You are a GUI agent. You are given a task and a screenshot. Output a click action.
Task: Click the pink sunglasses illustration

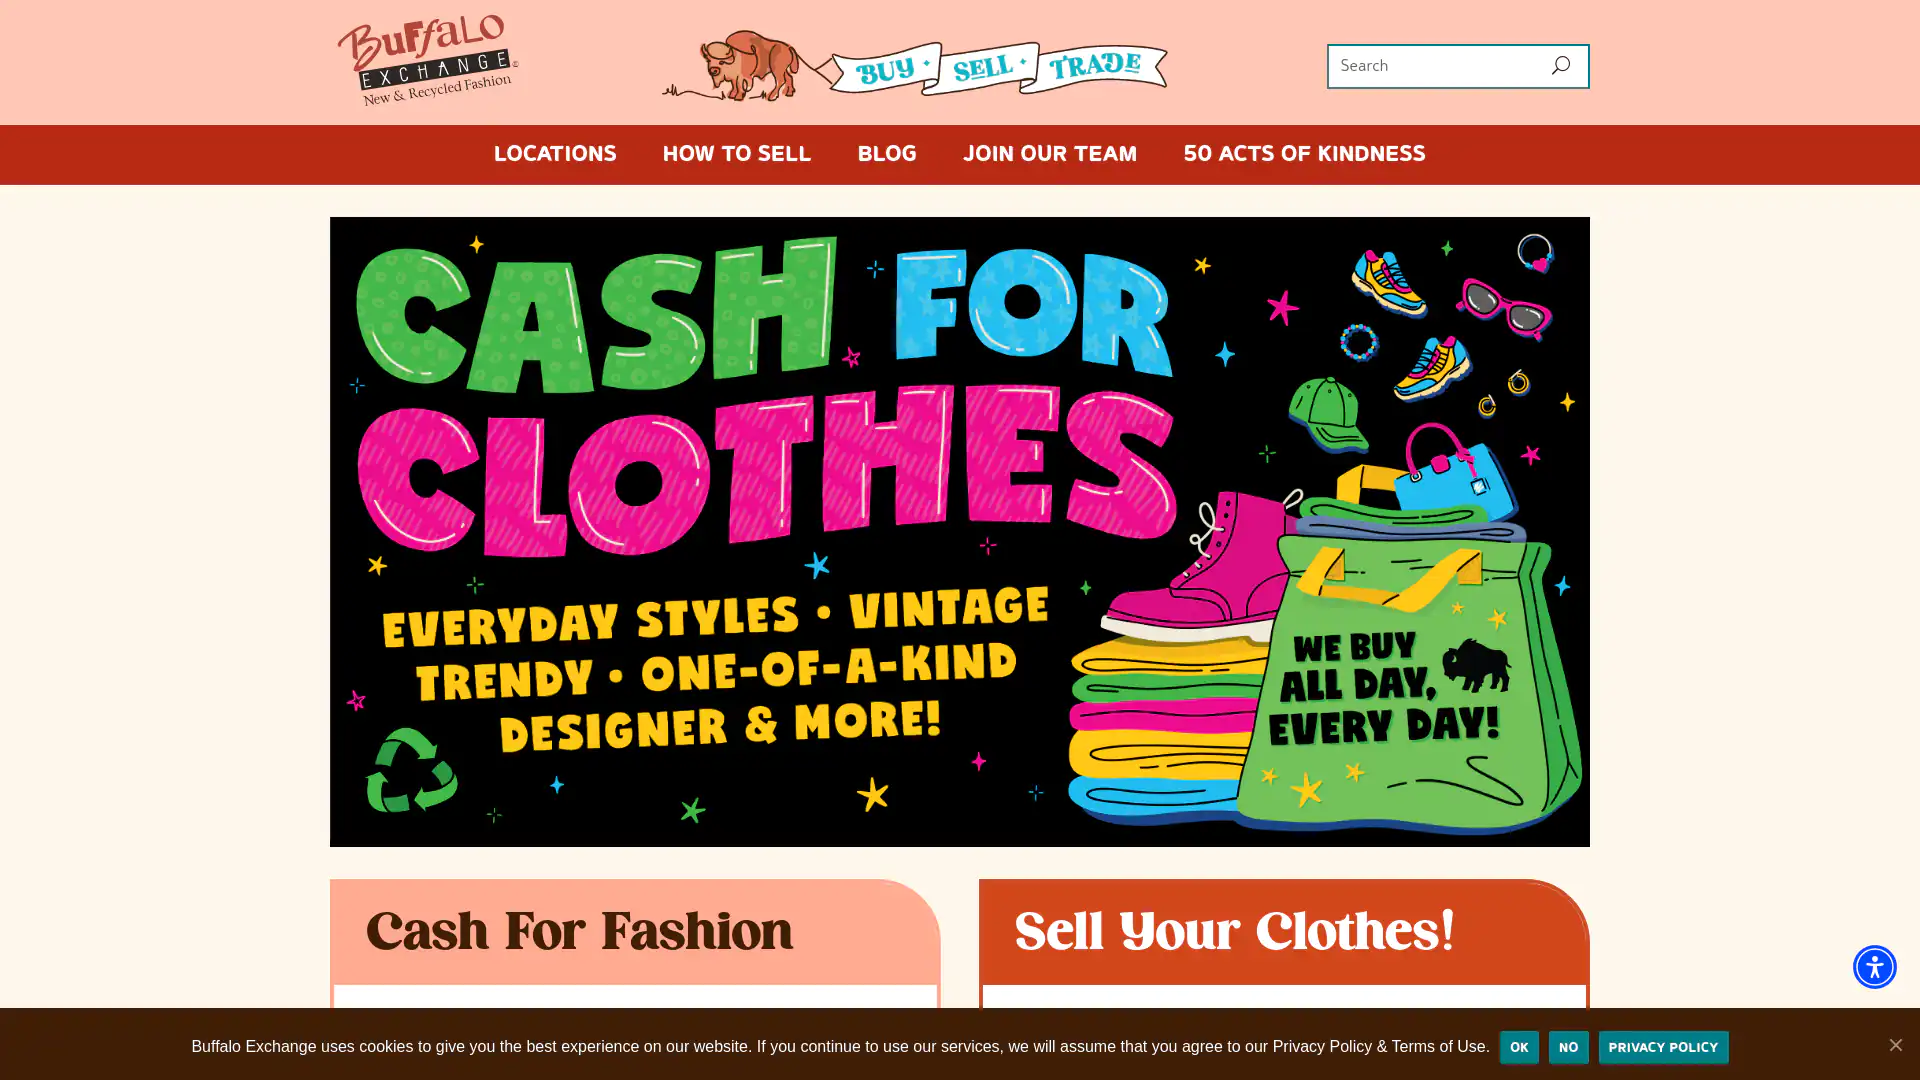click(x=1504, y=309)
